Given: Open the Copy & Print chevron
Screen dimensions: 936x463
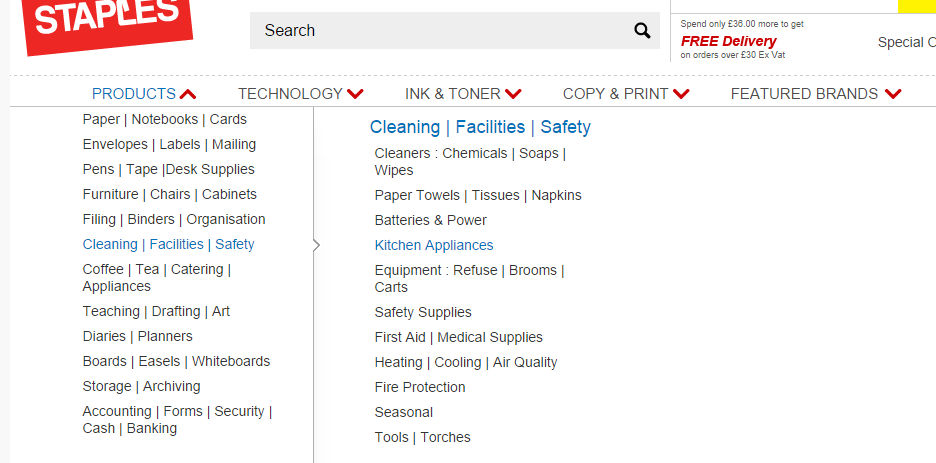Looking at the screenshot, I should tap(681, 94).
